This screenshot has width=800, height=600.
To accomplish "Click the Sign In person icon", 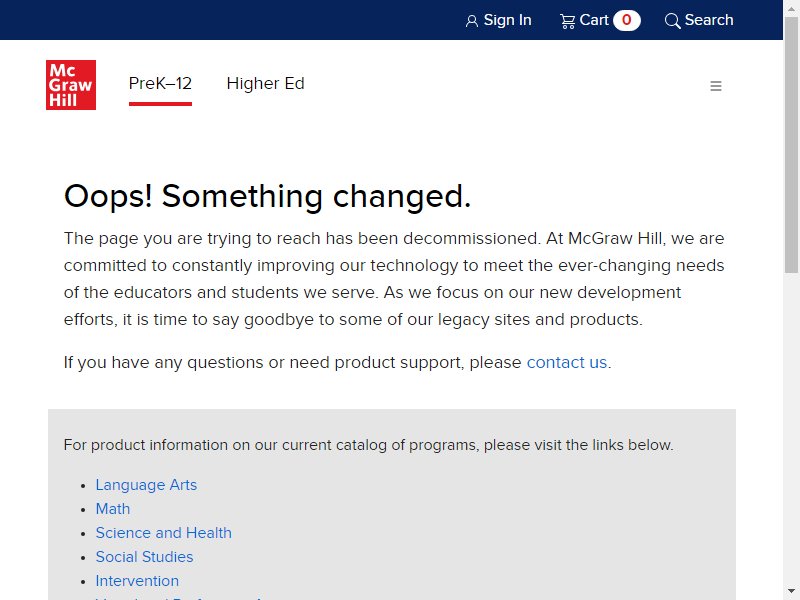I will pos(472,21).
